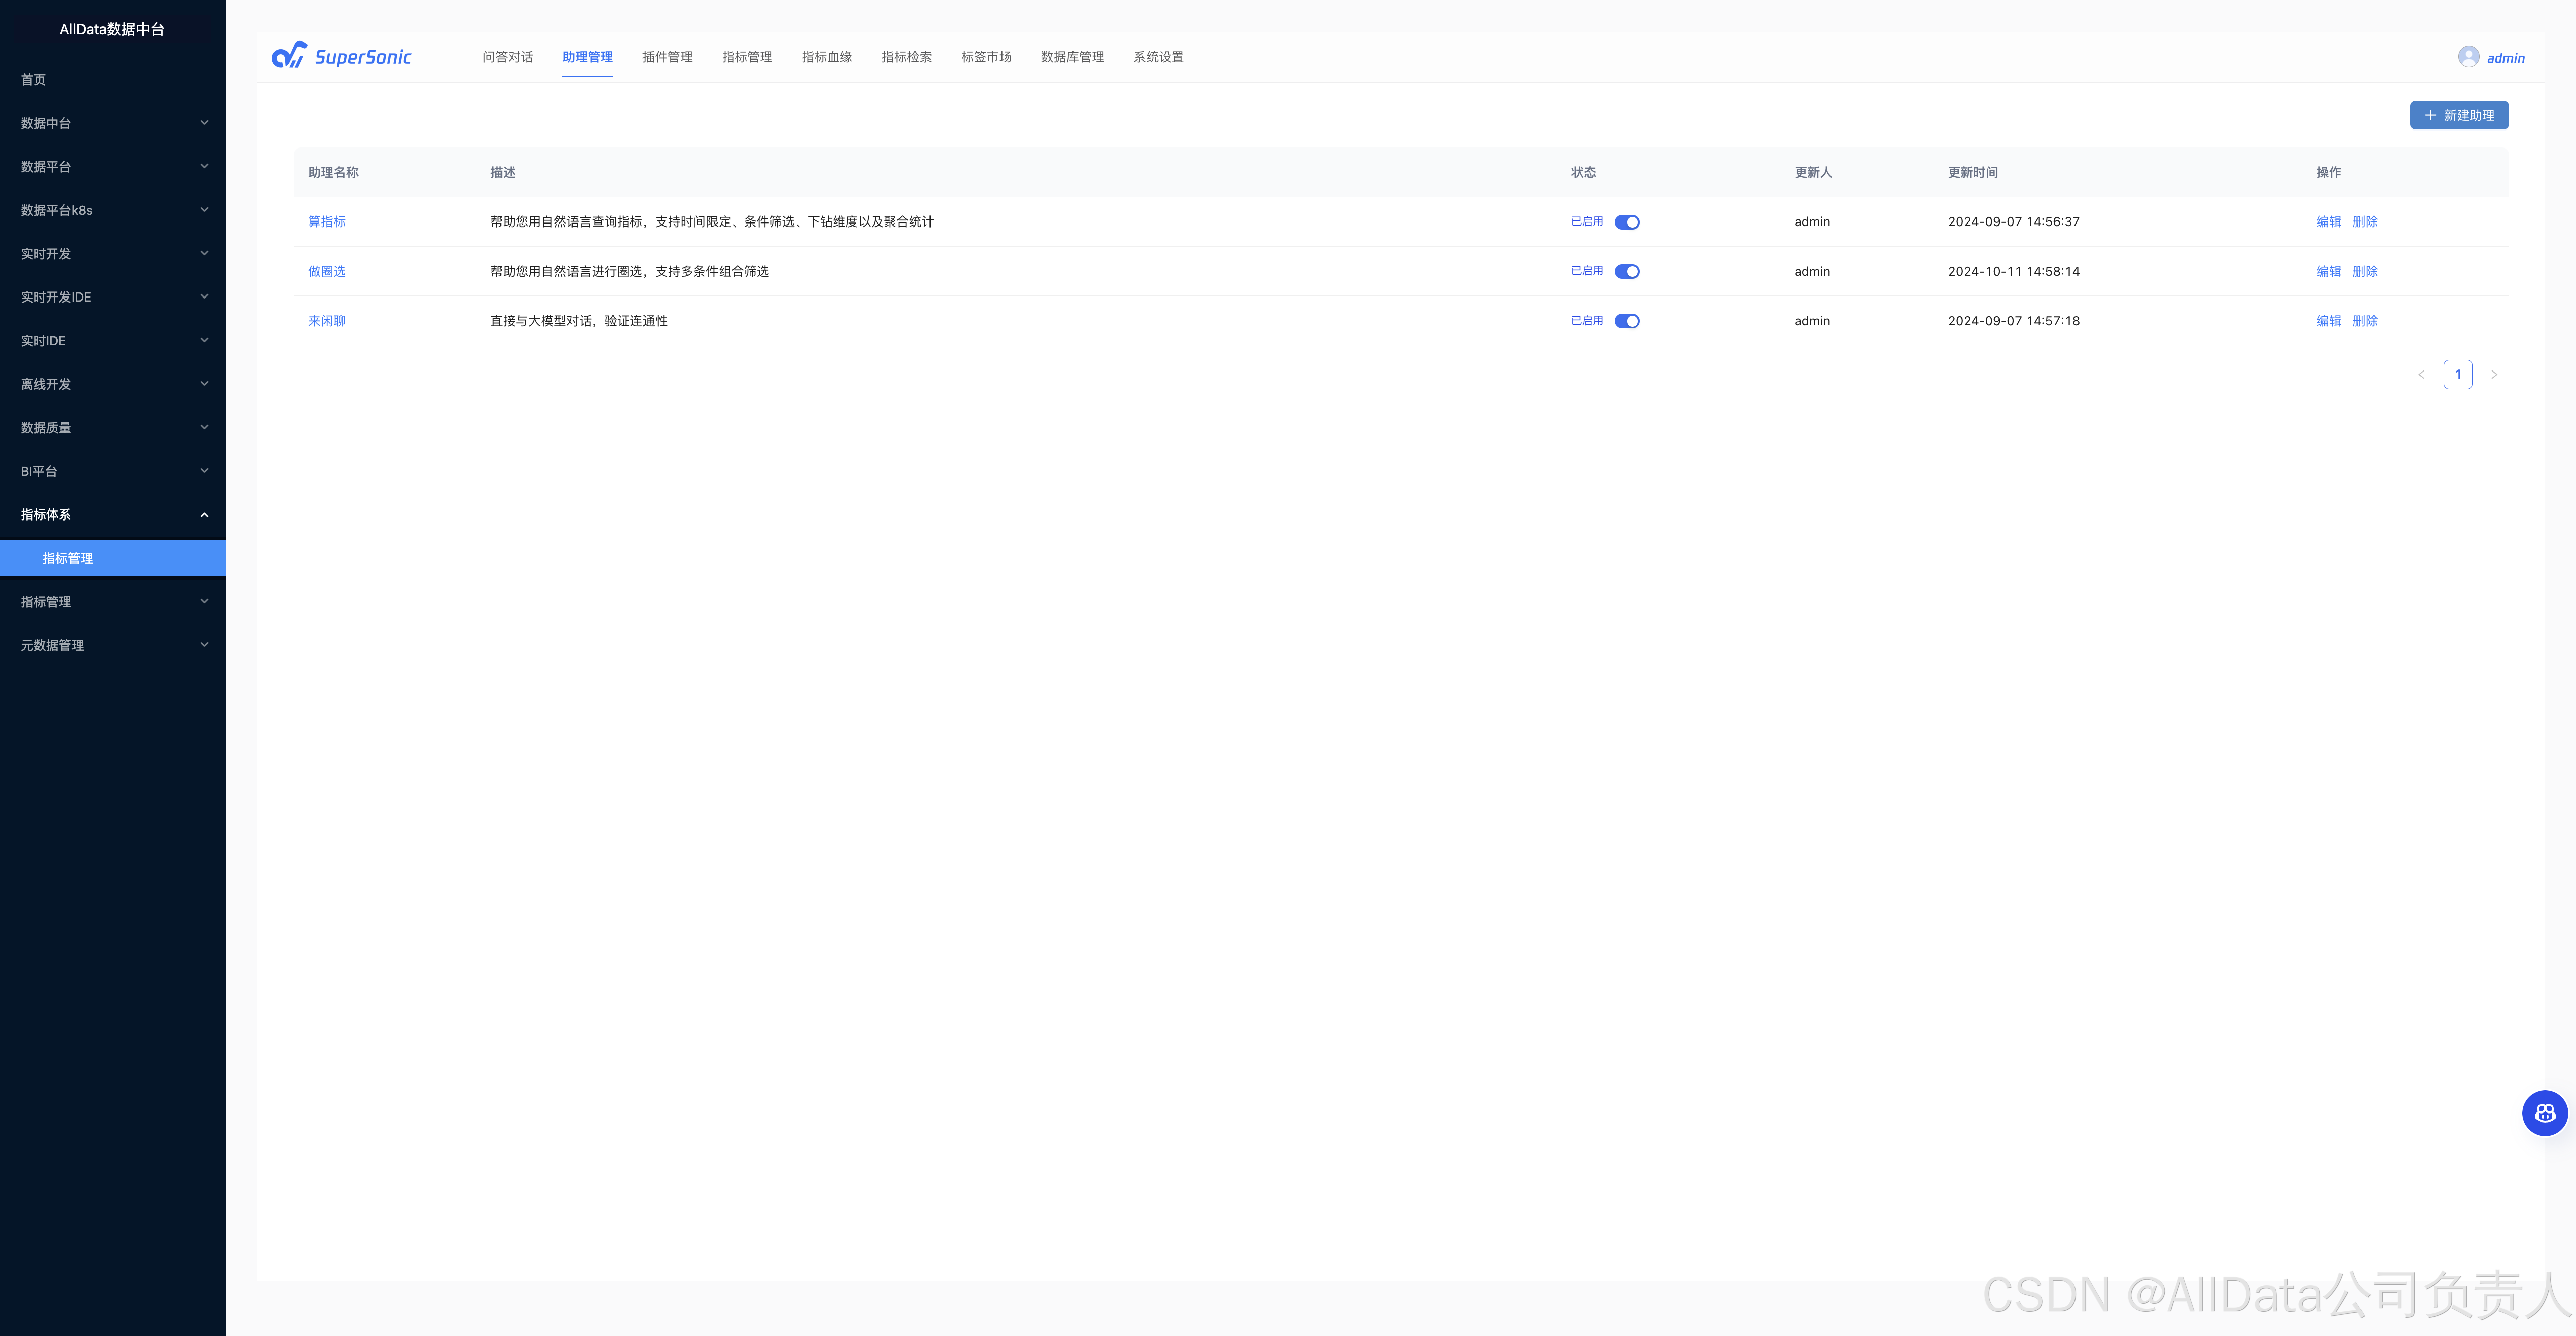Disable the 做圈选 assistant toggle
Image resolution: width=2576 pixels, height=1336 pixels.
click(x=1627, y=272)
